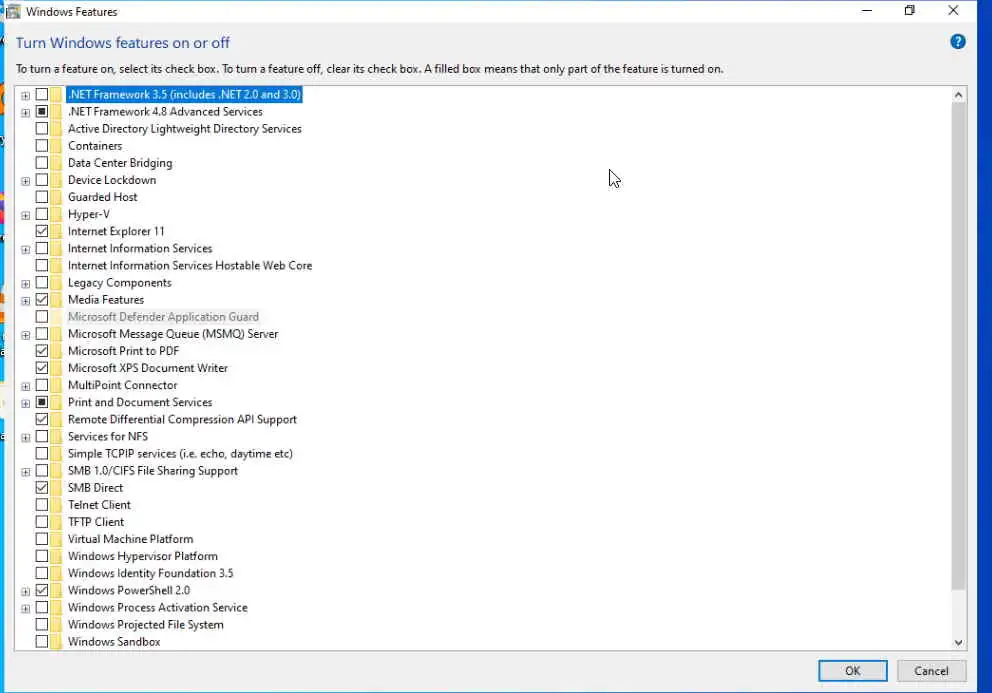Select the folder icon next to Media Features
The height and width of the screenshot is (693, 992).
[x=56, y=299]
